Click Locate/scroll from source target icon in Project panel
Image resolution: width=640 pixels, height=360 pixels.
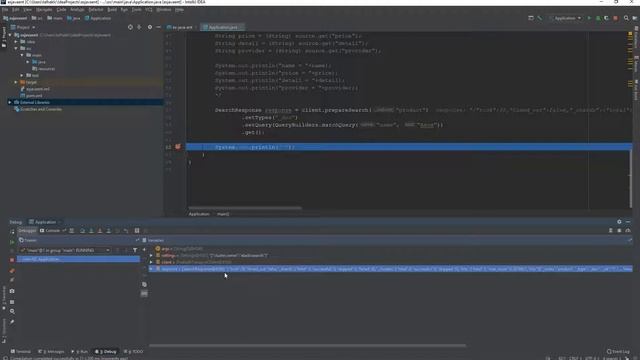130,27
